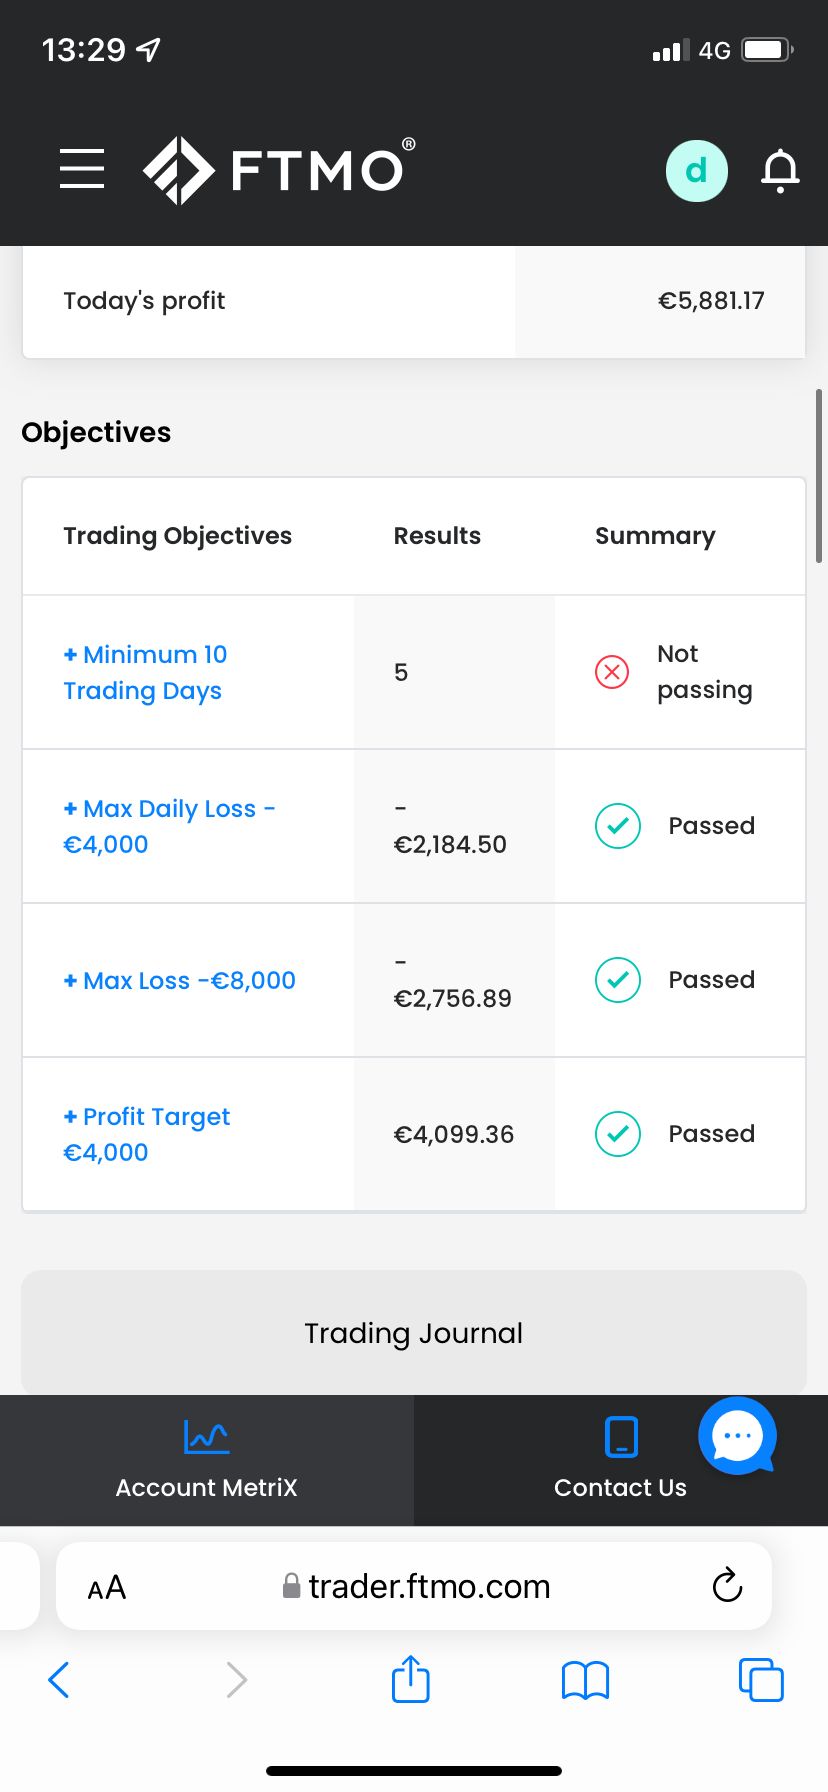Open Safari bookmarks book icon
The image size is (828, 1792).
(585, 1681)
